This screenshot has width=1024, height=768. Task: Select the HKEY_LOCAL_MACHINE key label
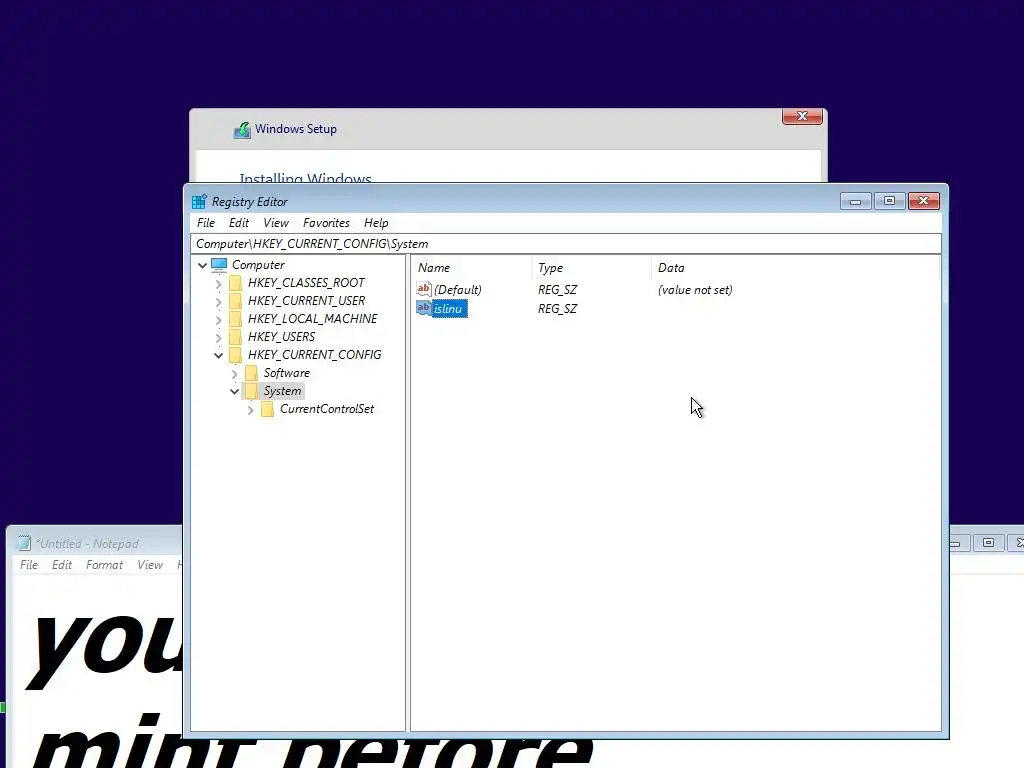pos(312,319)
